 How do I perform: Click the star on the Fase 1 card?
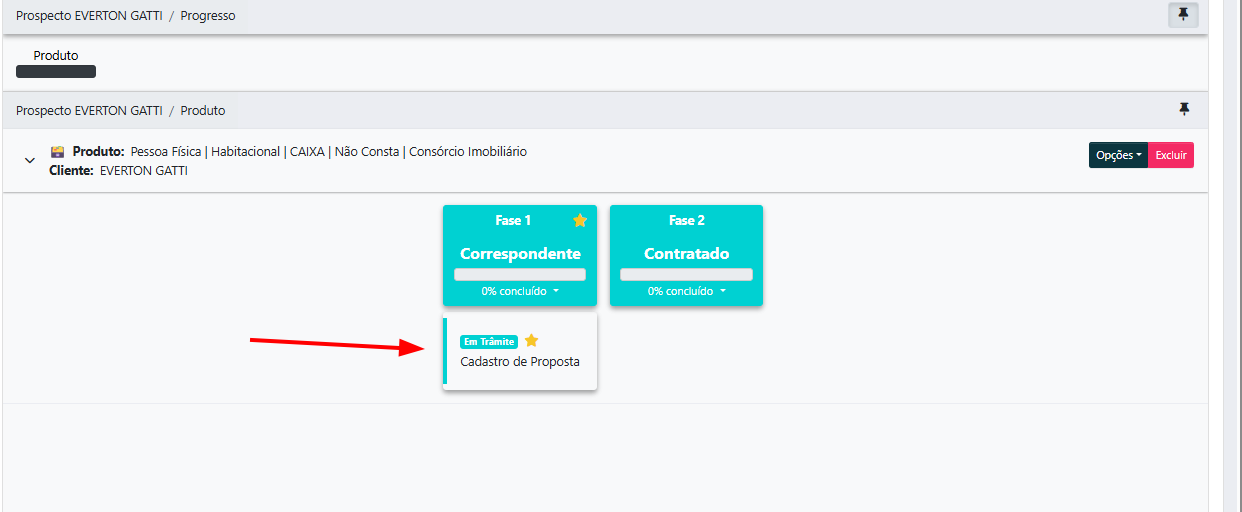[x=580, y=220]
